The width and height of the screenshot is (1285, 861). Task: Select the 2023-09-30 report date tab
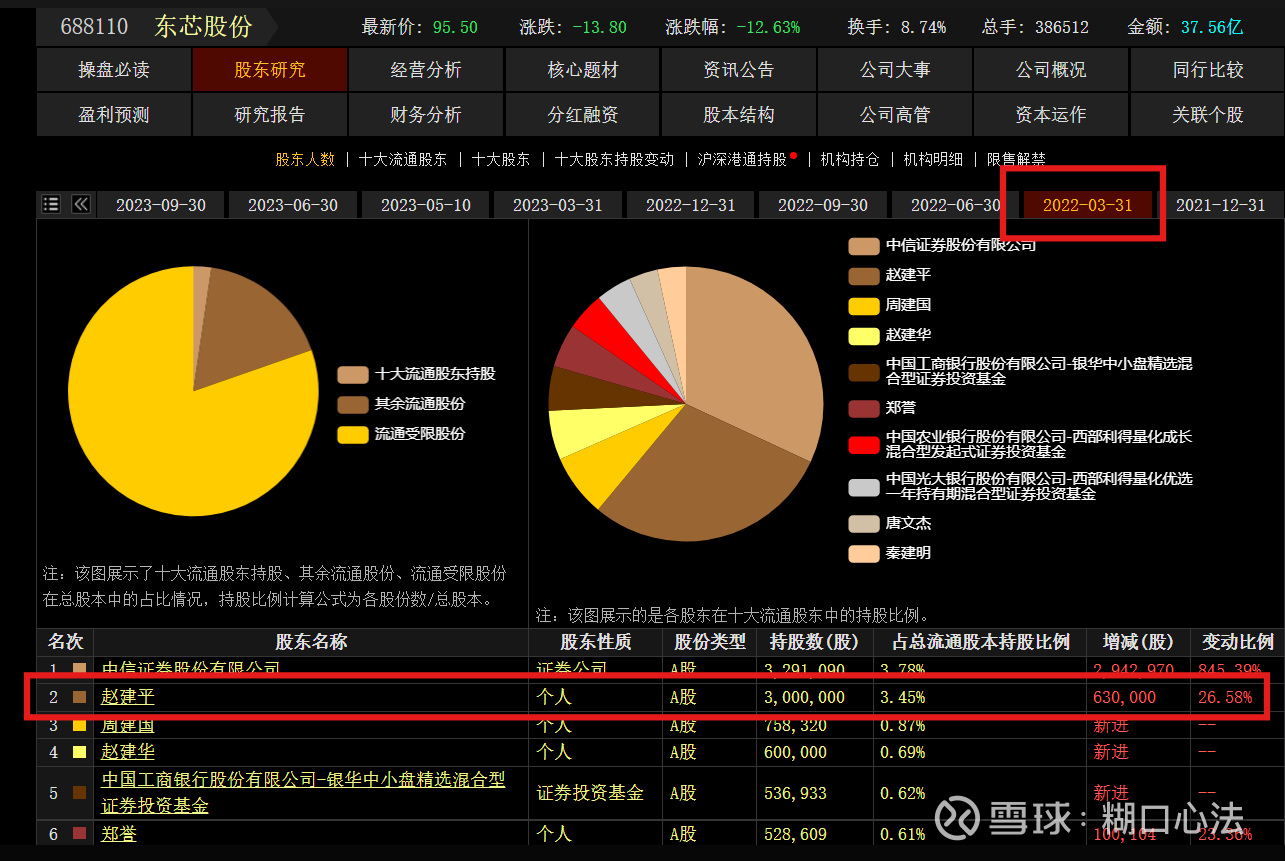tap(161, 204)
